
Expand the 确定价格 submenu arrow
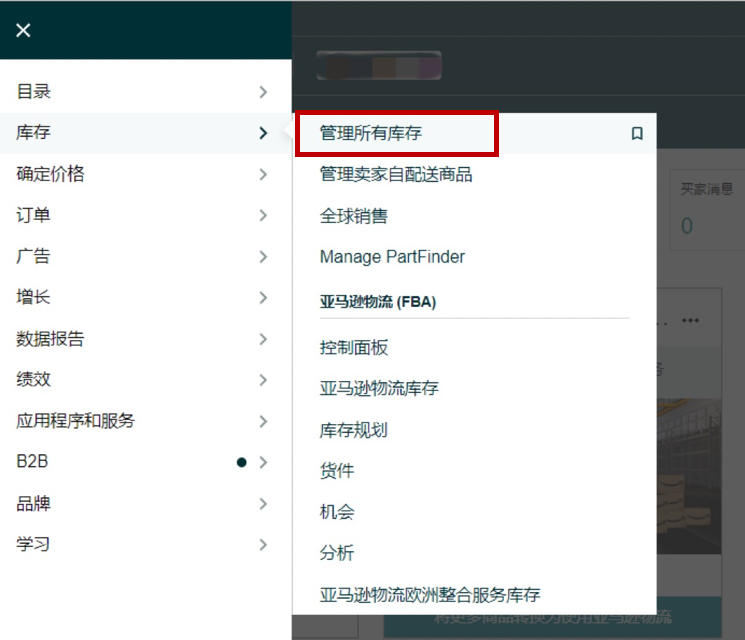point(263,174)
